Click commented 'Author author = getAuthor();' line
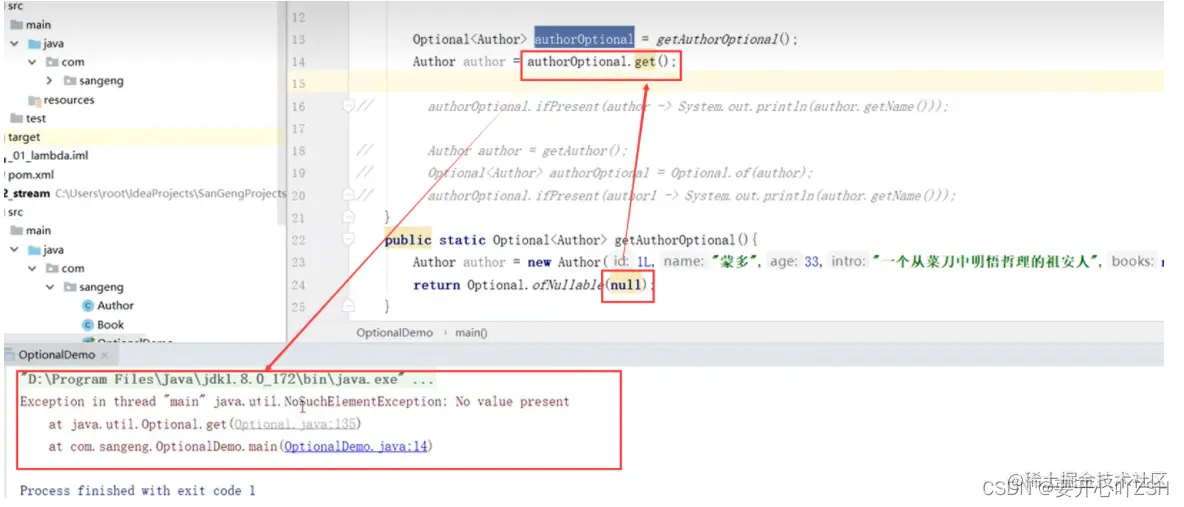The height and width of the screenshot is (507, 1184). tap(528, 151)
